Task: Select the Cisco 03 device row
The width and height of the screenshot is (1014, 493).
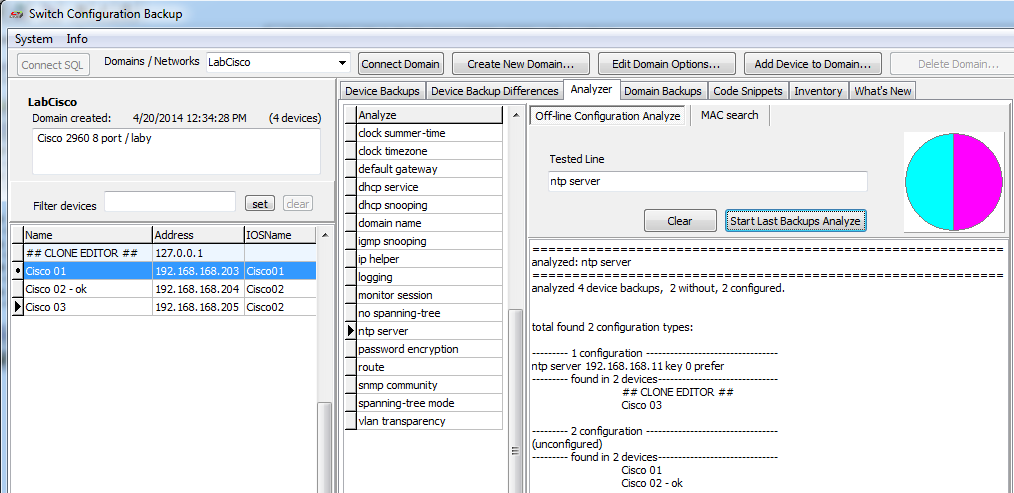Action: pos(86,307)
